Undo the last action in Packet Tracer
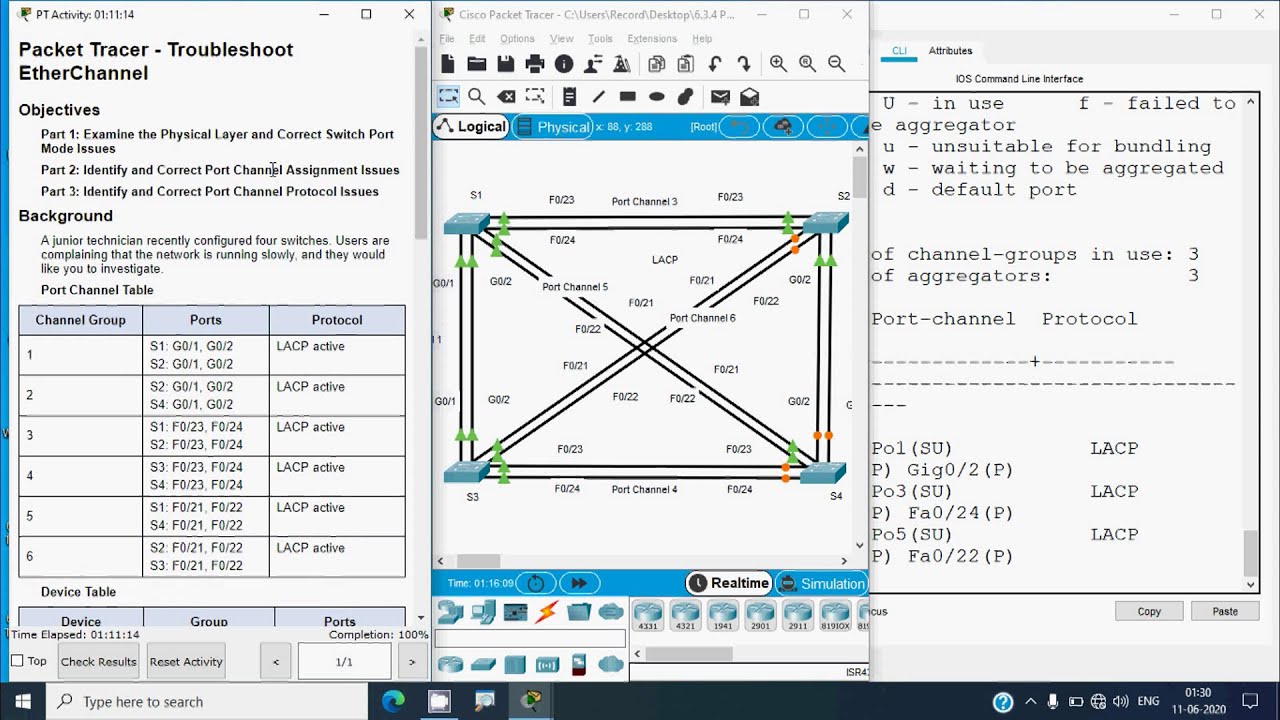The width and height of the screenshot is (1280, 720). (715, 64)
